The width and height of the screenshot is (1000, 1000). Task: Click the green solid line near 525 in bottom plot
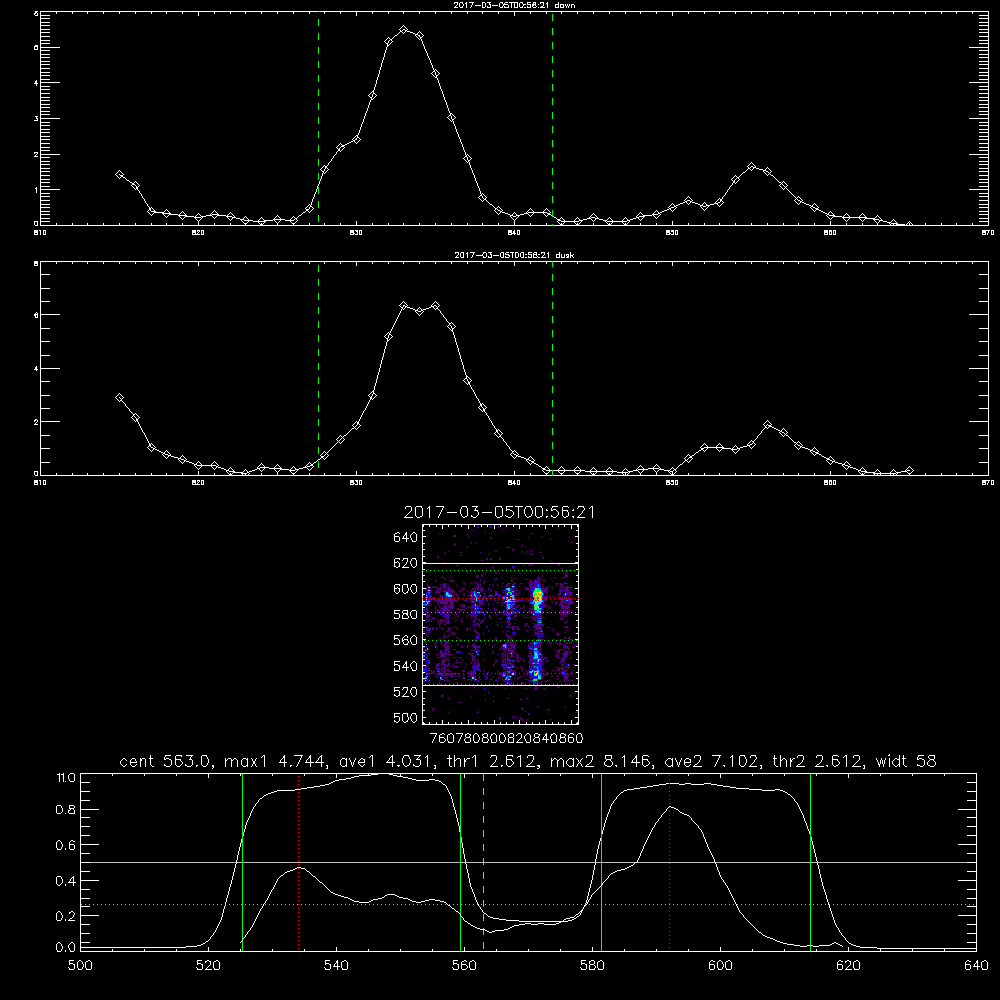point(242,861)
